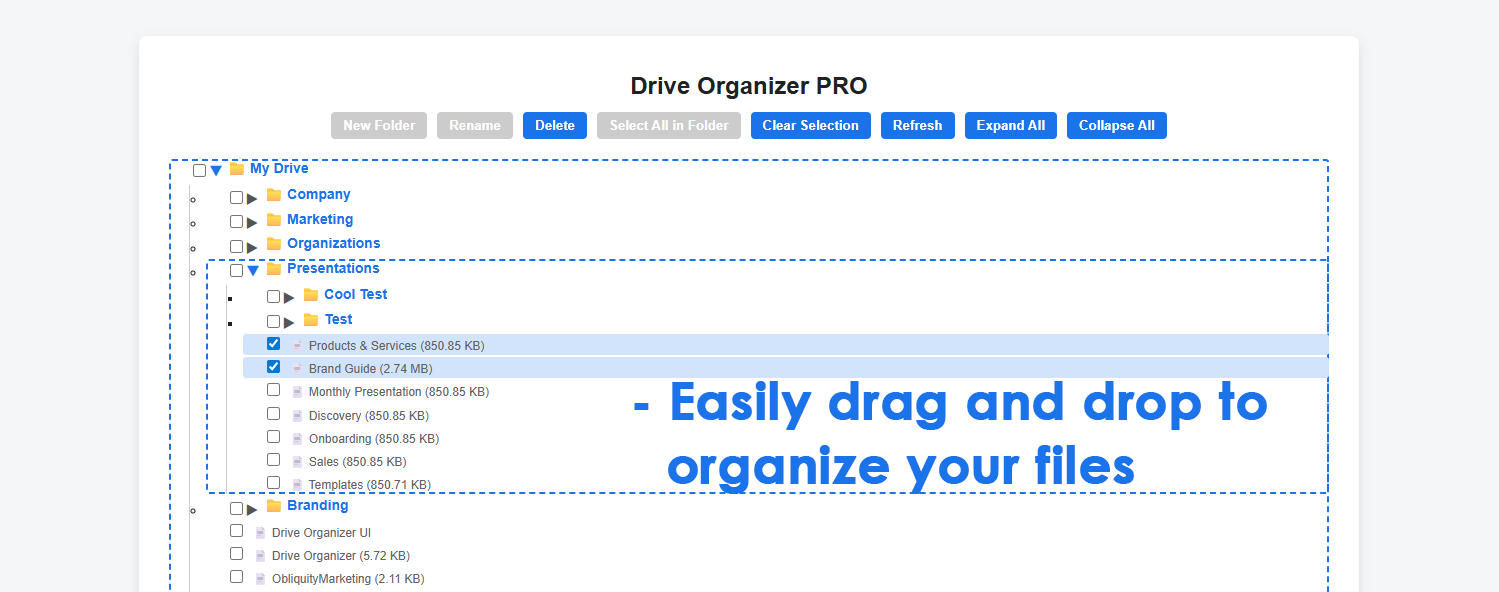The image size is (1499, 592).
Task: Click the ObliquityMarketing file icon
Action: pos(260,579)
